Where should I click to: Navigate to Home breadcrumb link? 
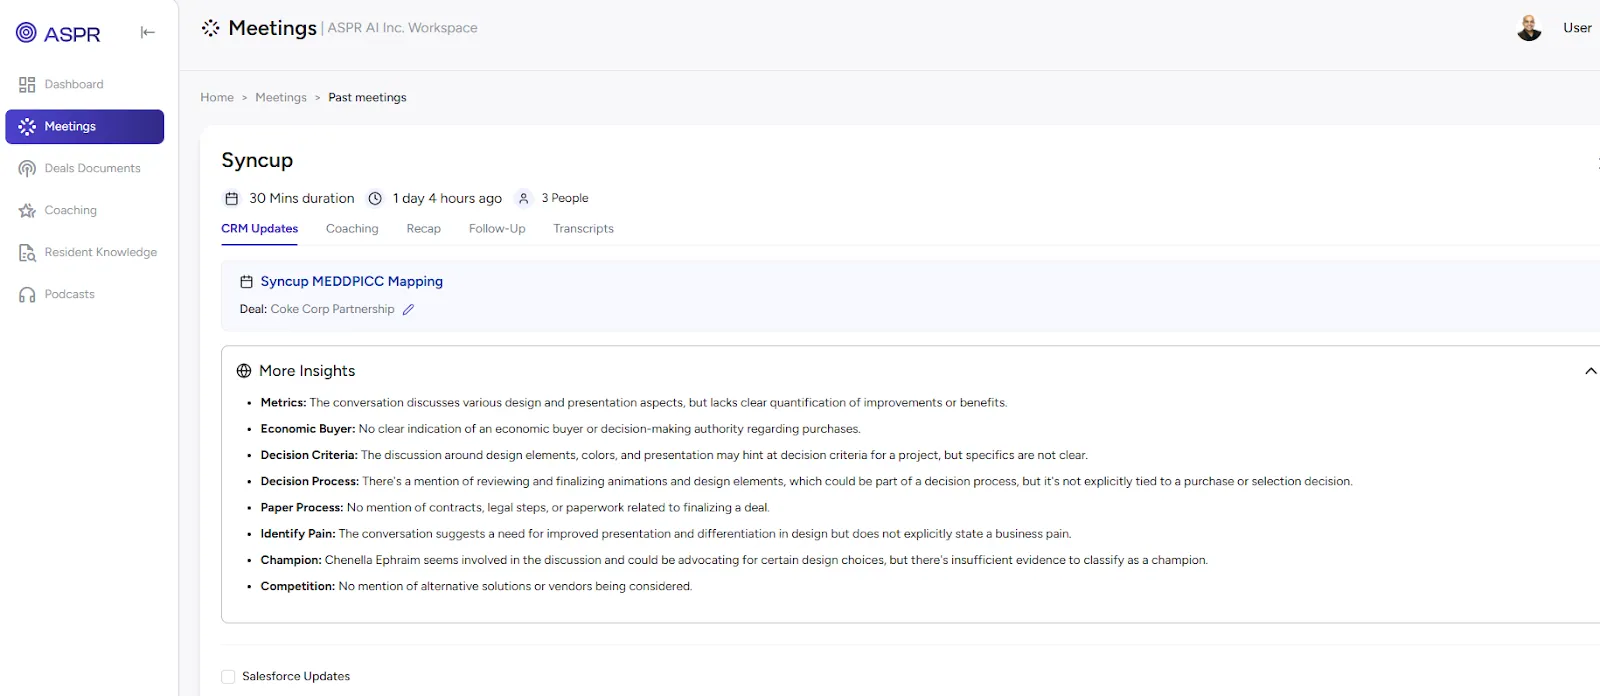point(217,98)
